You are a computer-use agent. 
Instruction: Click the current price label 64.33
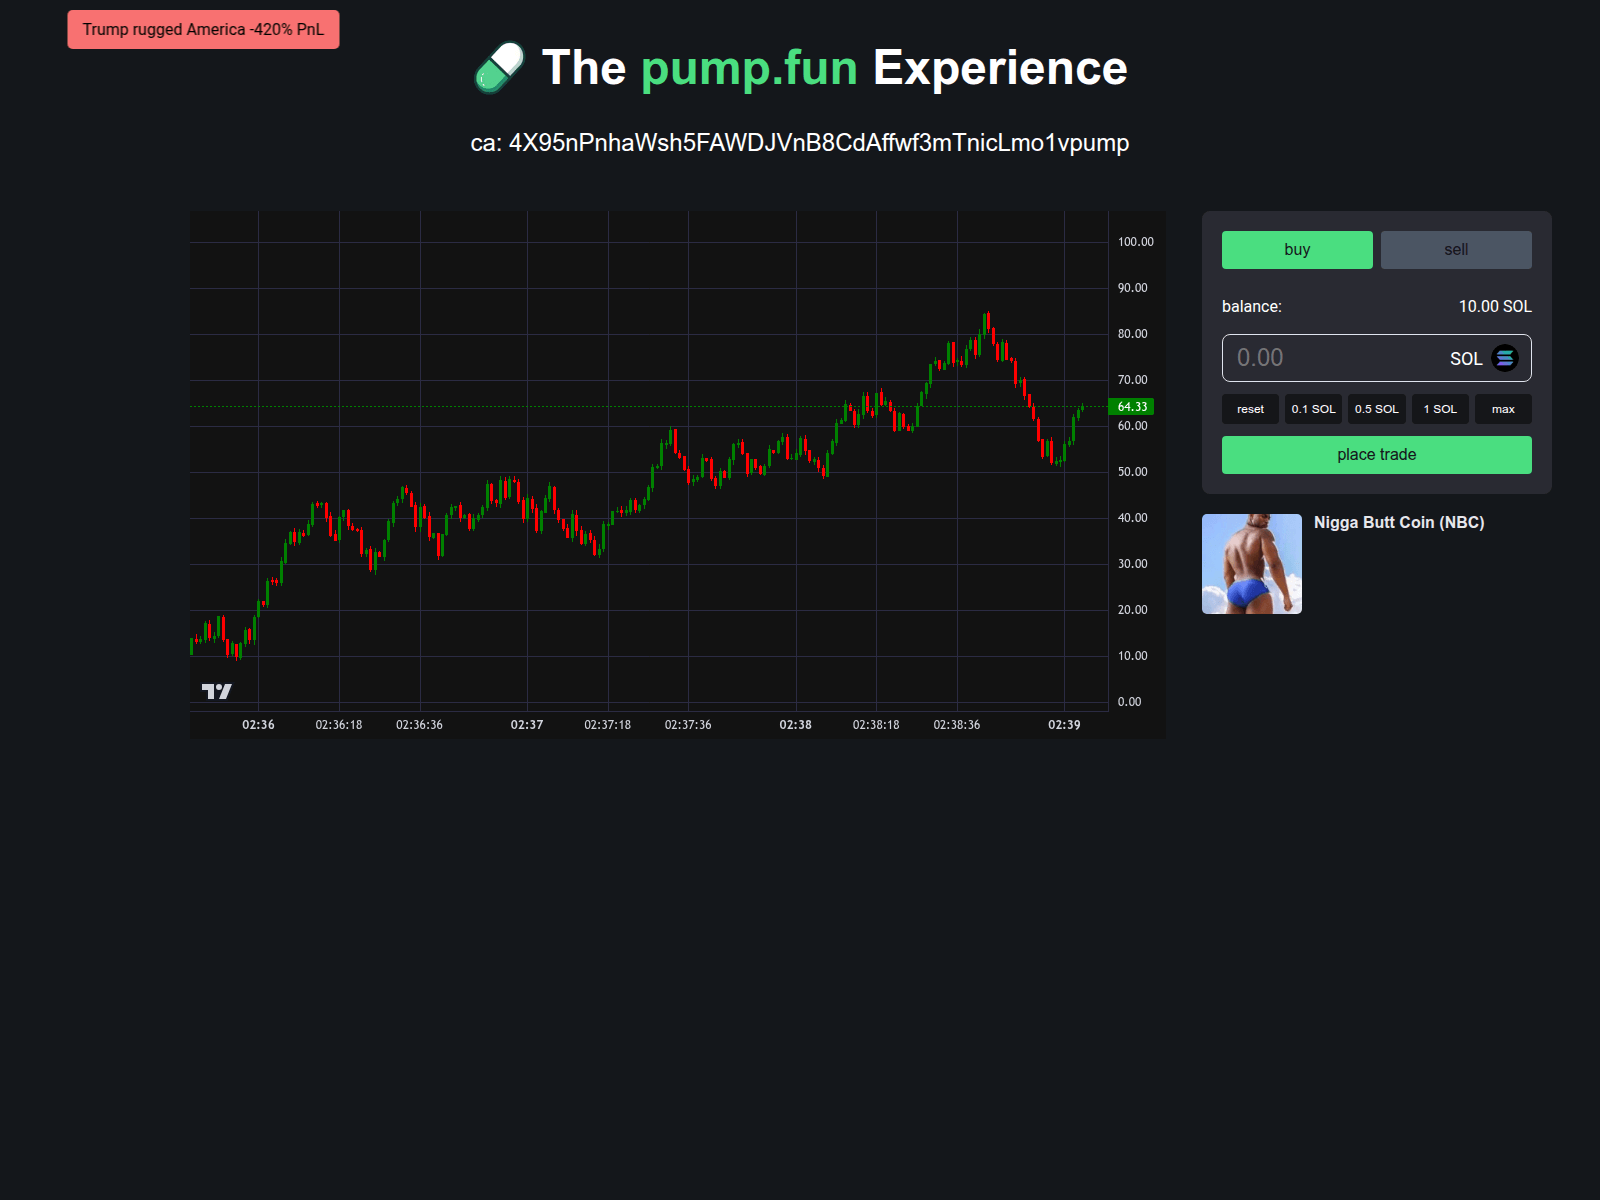point(1132,407)
